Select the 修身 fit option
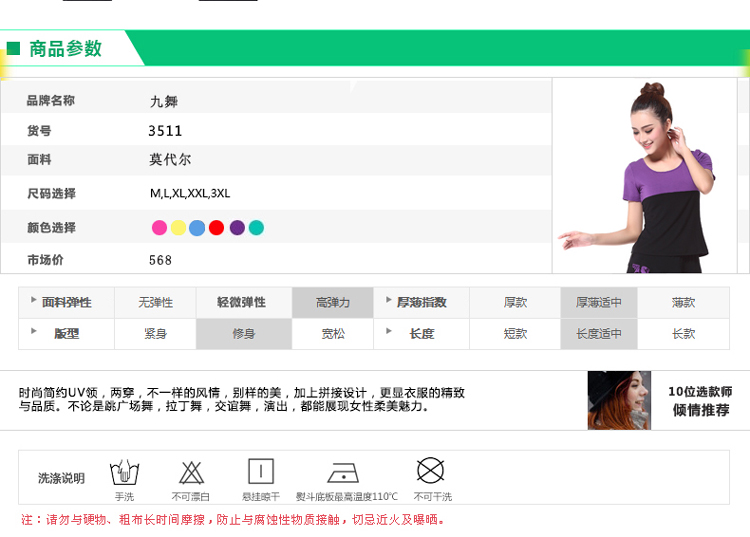750x537 pixels. [x=244, y=334]
